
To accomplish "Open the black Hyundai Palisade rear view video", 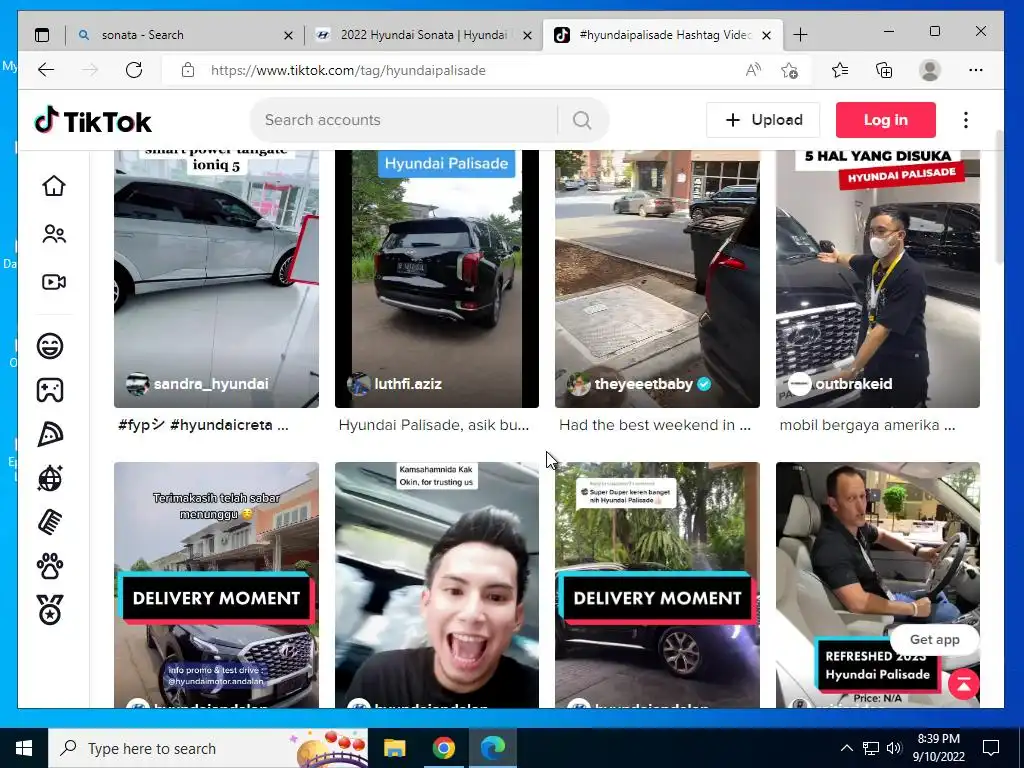I will click(437, 279).
